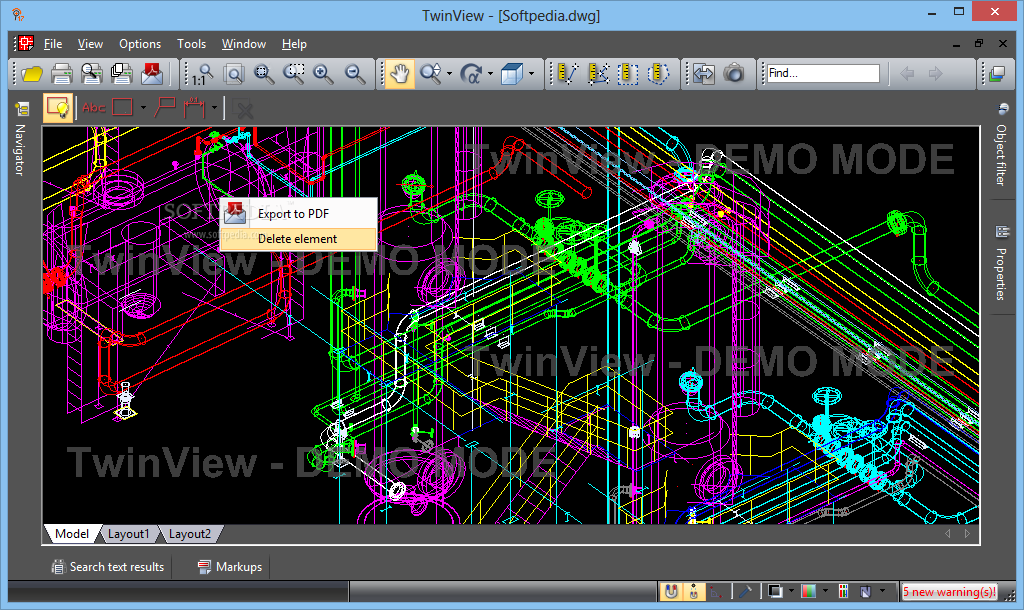1024x610 pixels.
Task: Expand the 3D view cube dropdown
Action: (x=532, y=74)
